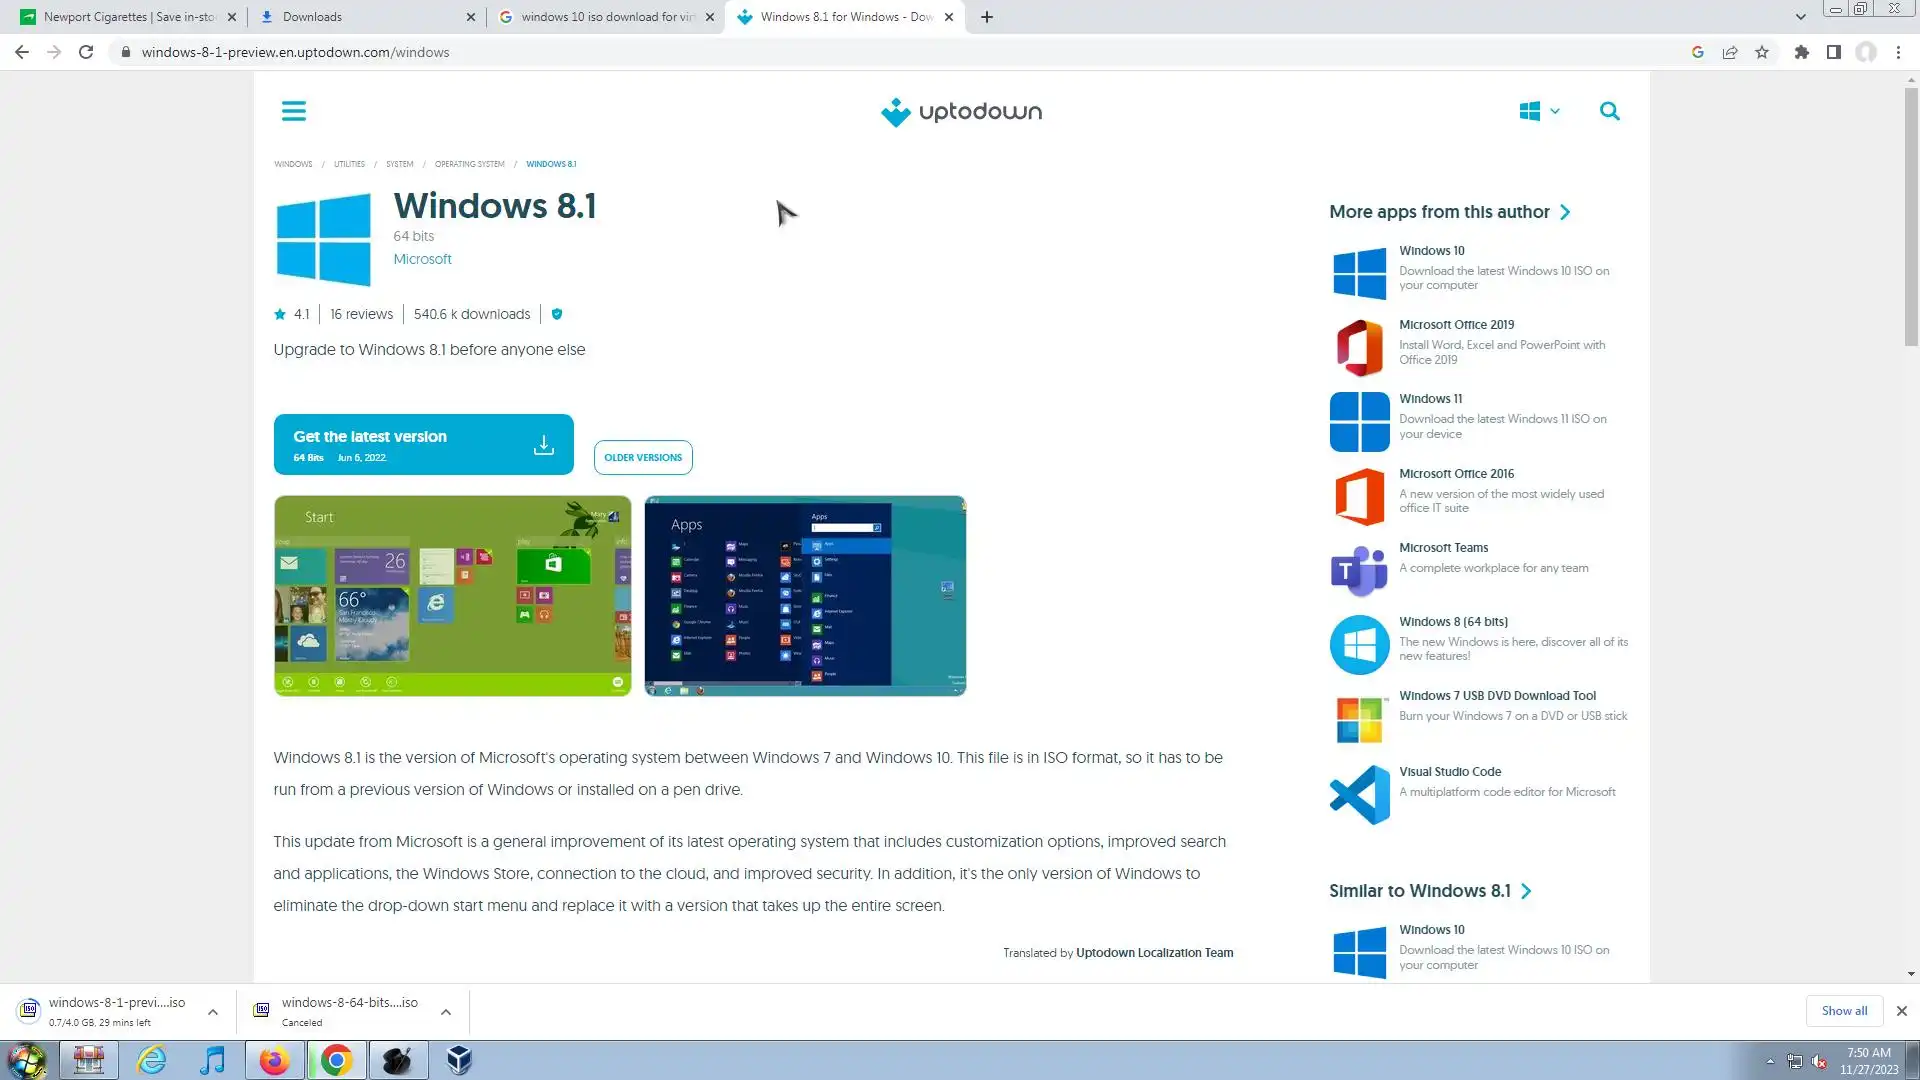Viewport: 1920px width, 1080px height.
Task: Open the hamburger menu on Uptodown
Action: (x=293, y=111)
